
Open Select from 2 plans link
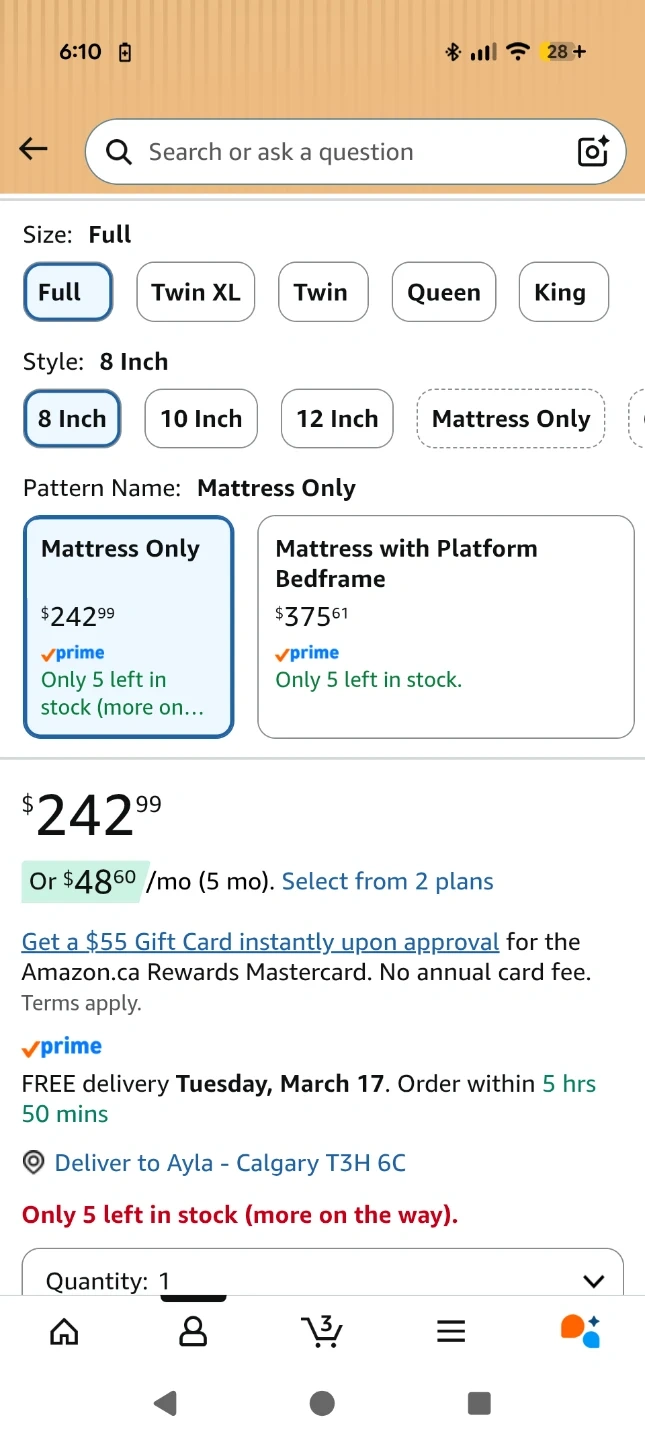click(388, 881)
